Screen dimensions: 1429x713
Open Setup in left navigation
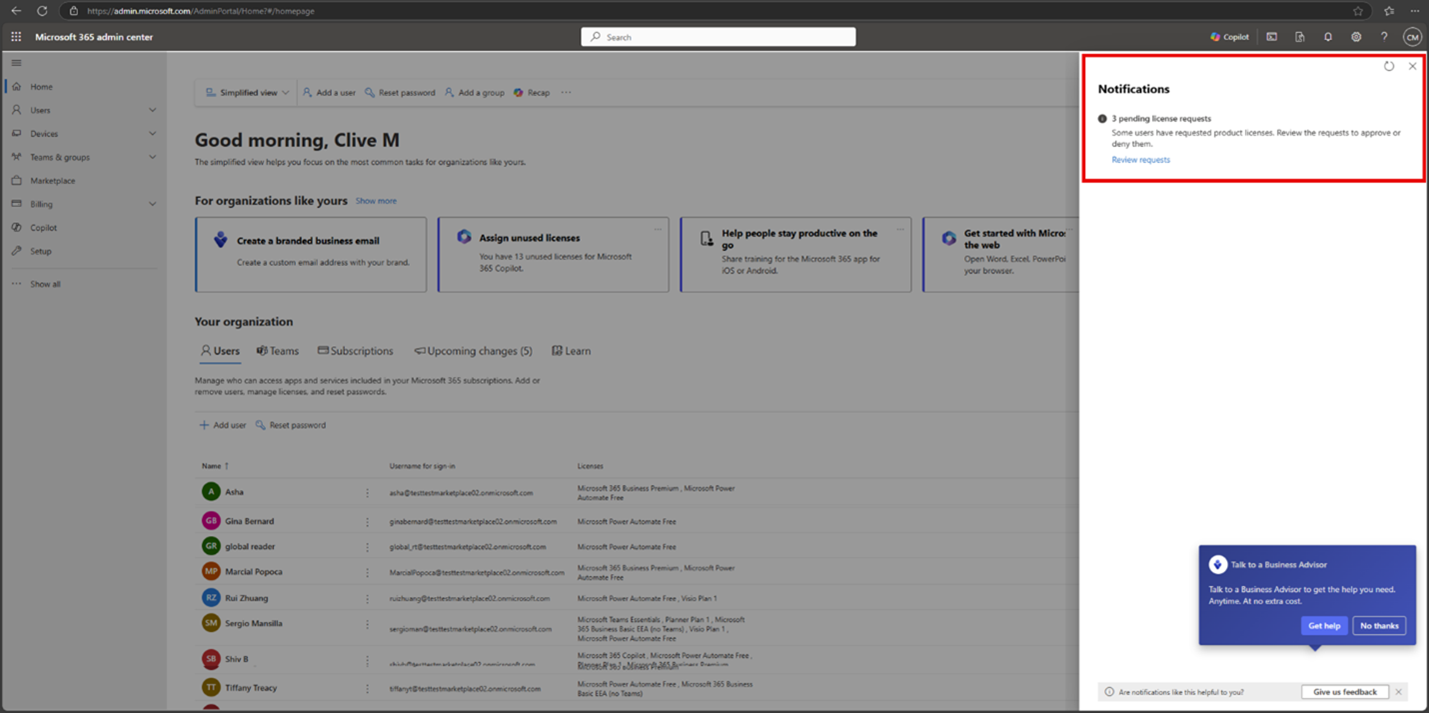pyautogui.click(x=40, y=251)
